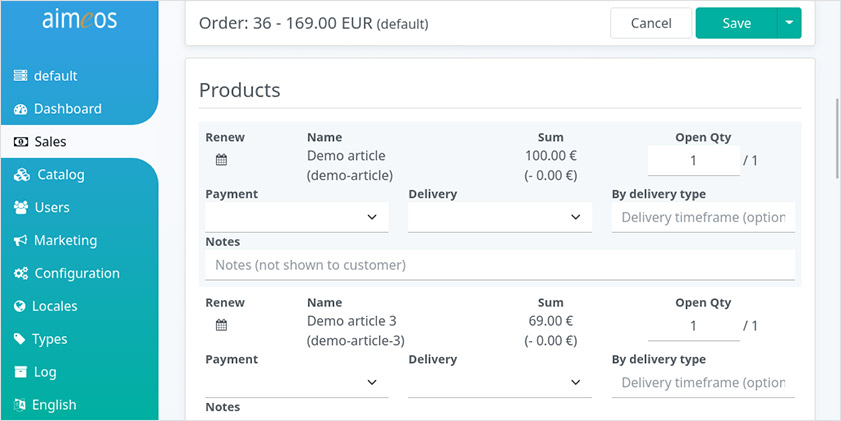Image resolution: width=841 pixels, height=421 pixels.
Task: Click the Dashboard gauge icon
Action: click(20, 109)
